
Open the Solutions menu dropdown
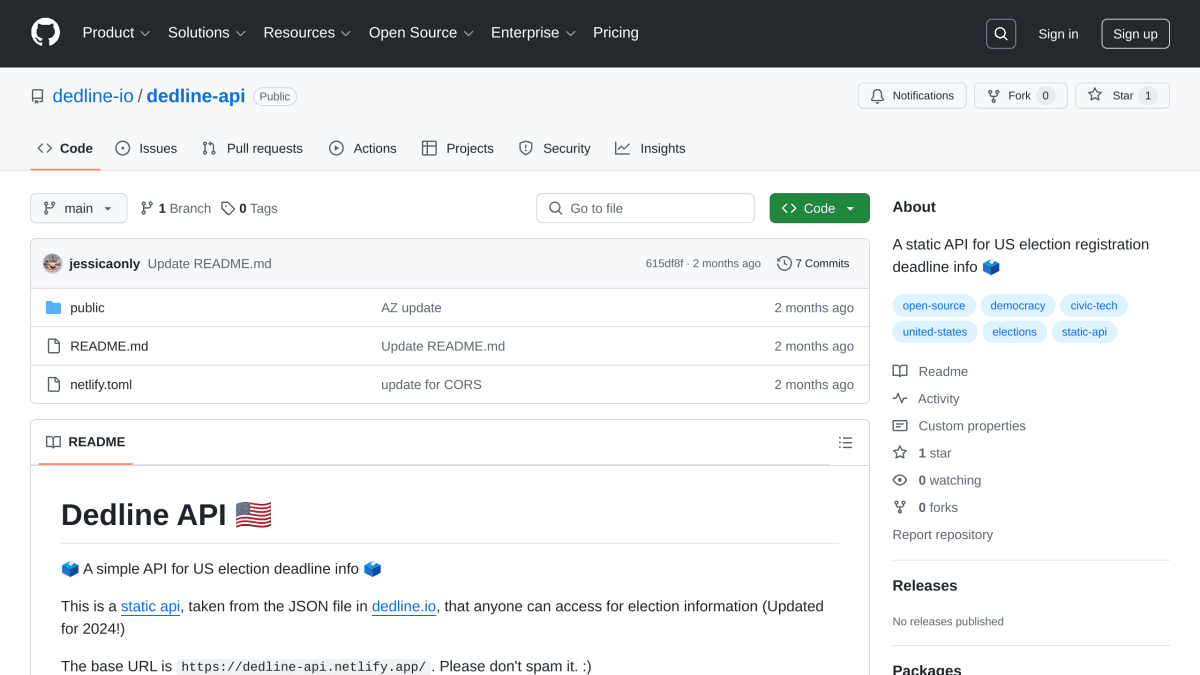207,33
